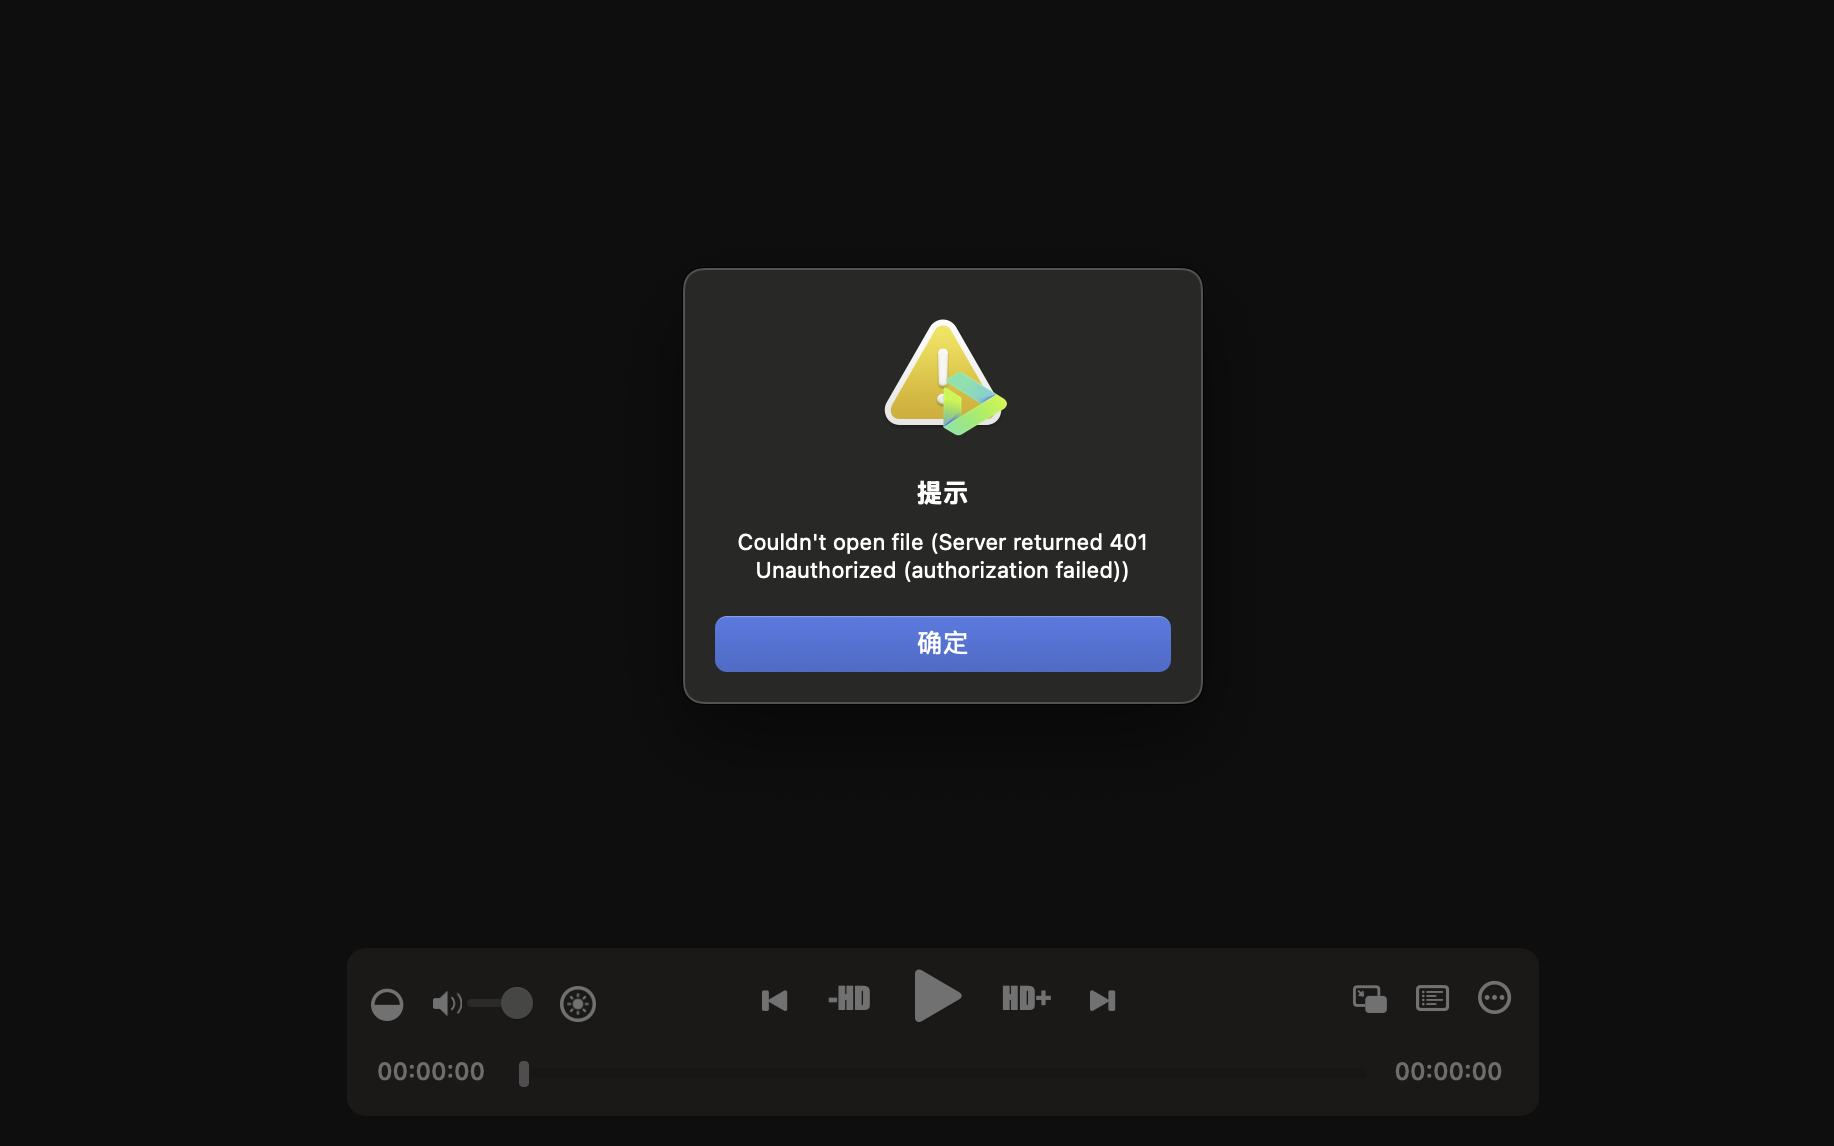Open the more options ellipsis menu
Image resolution: width=1834 pixels, height=1146 pixels.
point(1494,997)
